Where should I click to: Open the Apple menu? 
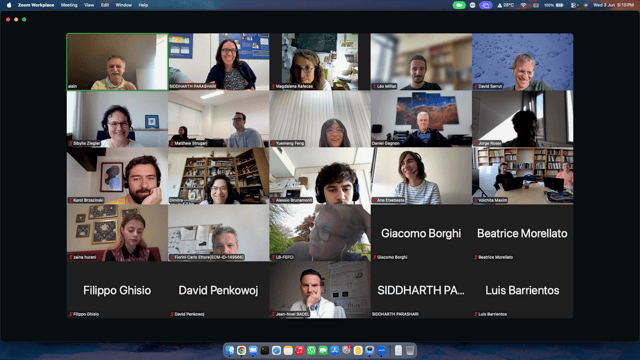9,5
